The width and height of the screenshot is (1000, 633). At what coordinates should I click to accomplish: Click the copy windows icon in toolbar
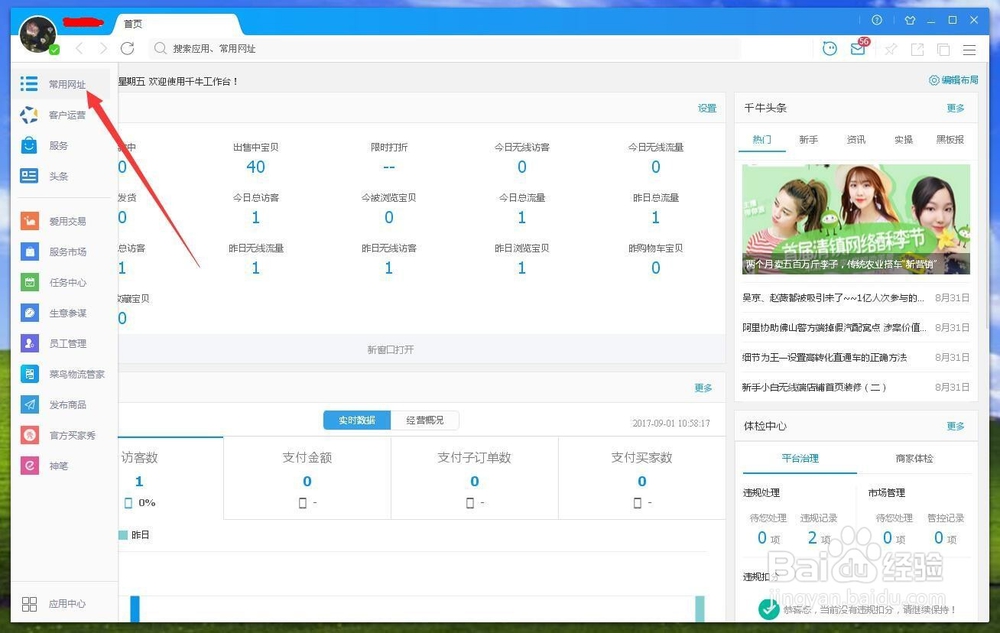click(943, 49)
